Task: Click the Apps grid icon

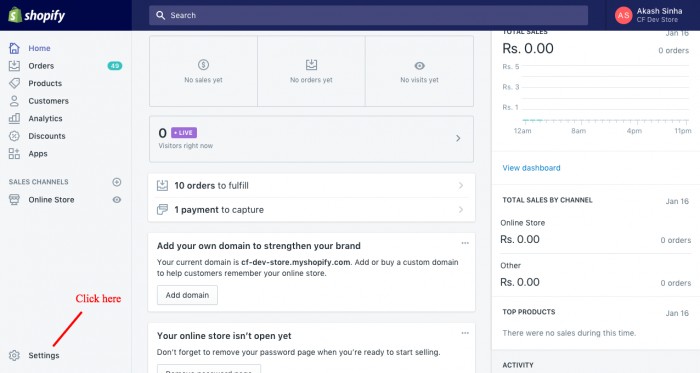Action: 14,153
